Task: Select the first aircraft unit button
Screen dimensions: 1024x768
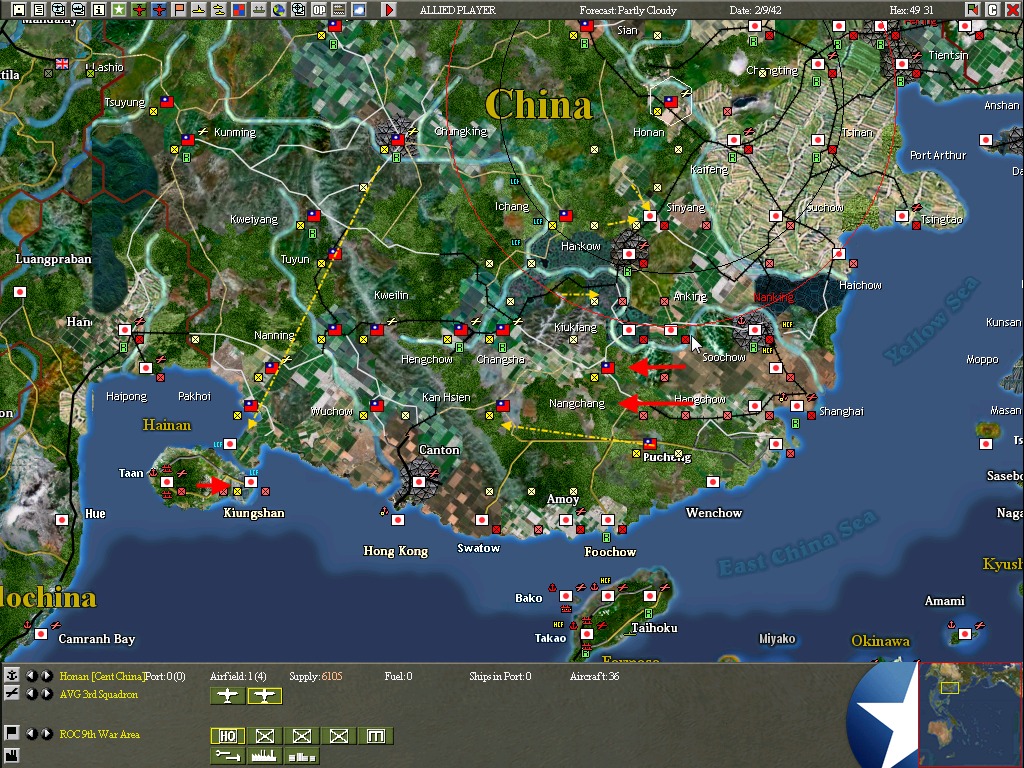Action: pos(227,696)
